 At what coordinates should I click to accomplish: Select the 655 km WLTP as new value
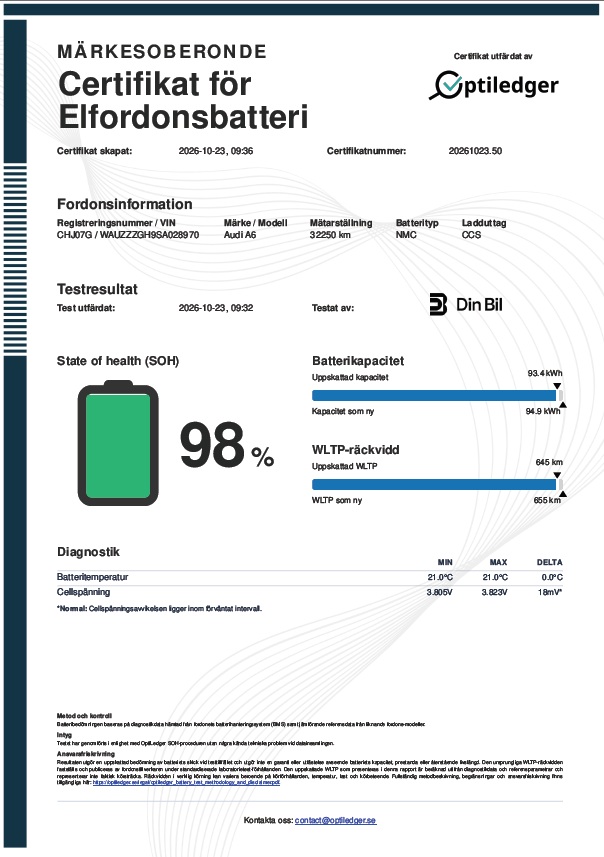[x=547, y=500]
